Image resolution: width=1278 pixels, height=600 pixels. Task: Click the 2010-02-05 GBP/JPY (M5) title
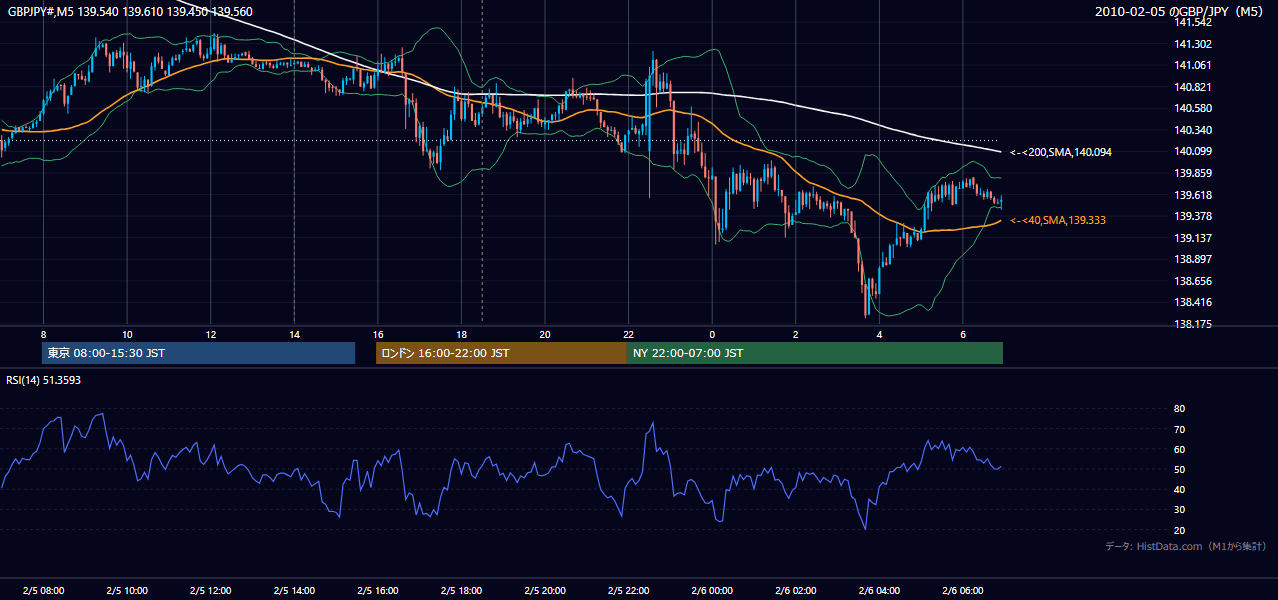1181,12
